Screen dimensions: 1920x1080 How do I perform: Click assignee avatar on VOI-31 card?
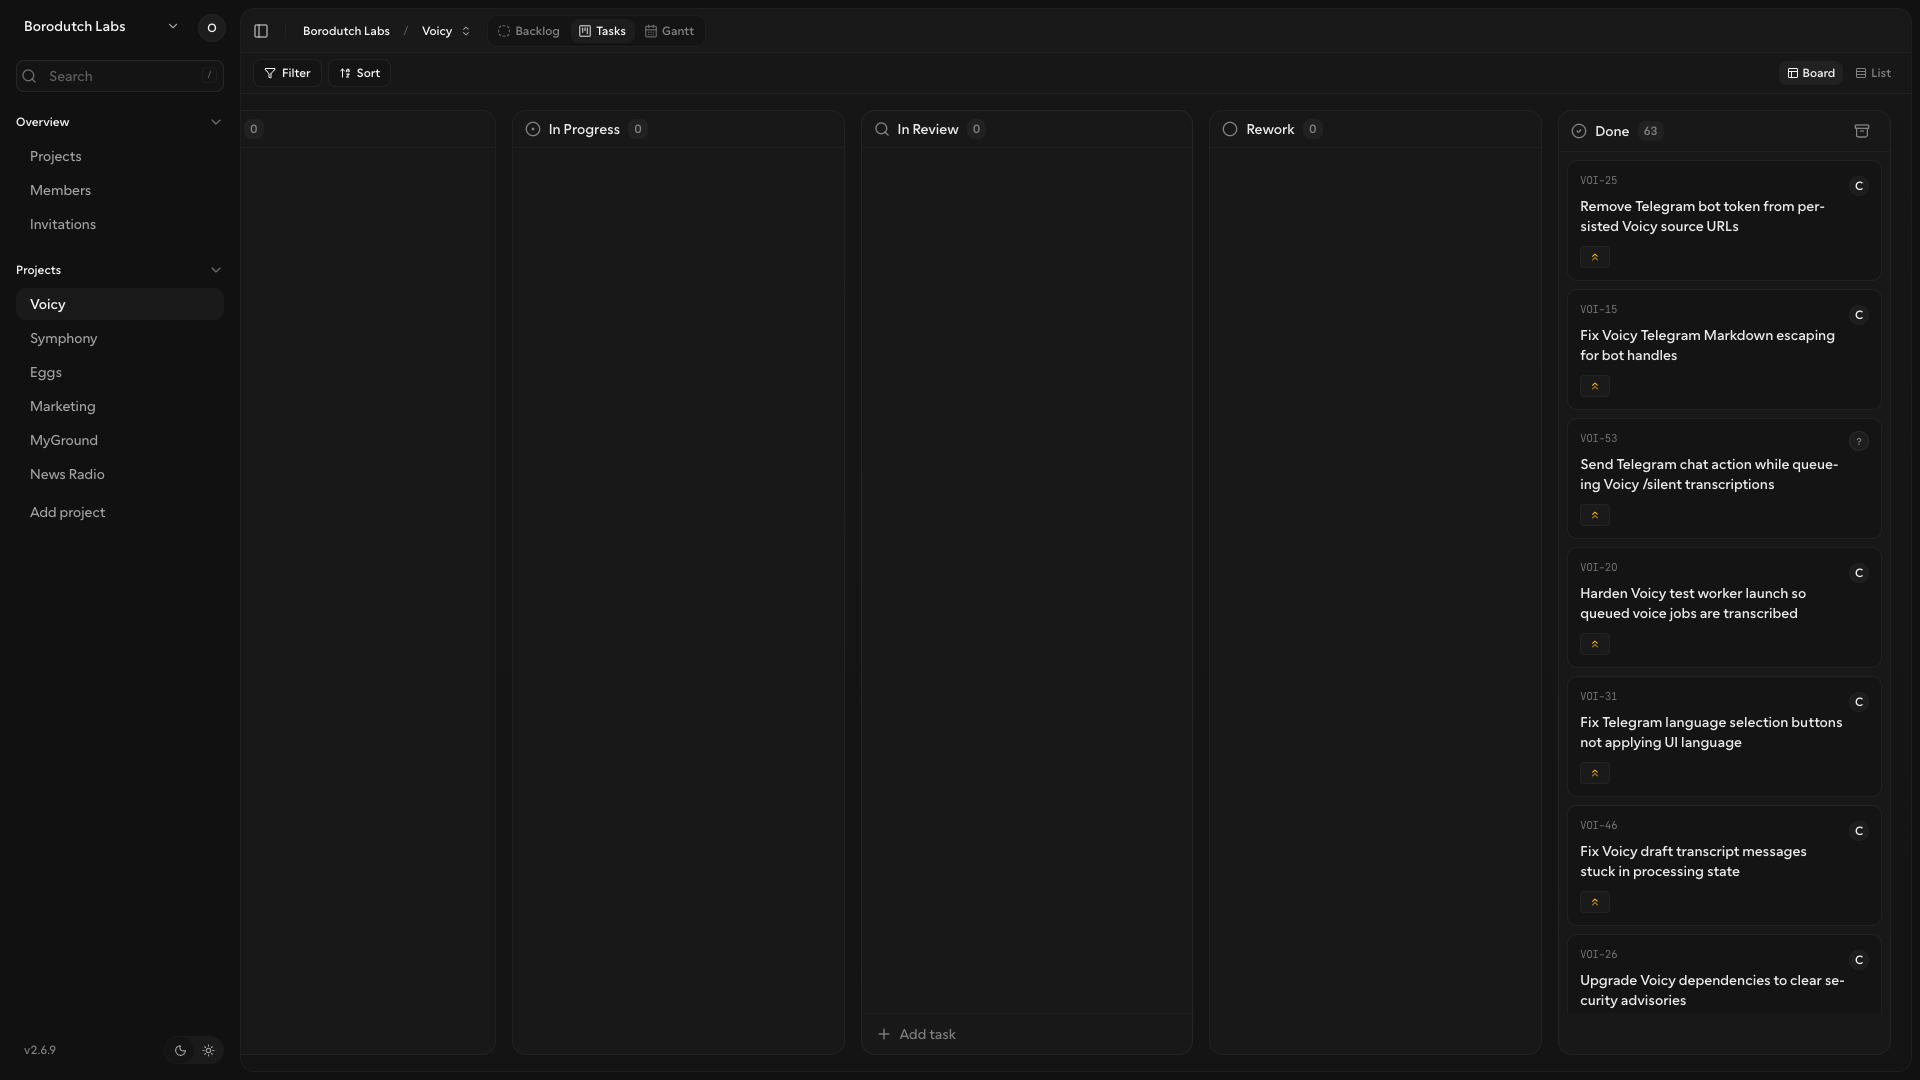tap(1859, 702)
